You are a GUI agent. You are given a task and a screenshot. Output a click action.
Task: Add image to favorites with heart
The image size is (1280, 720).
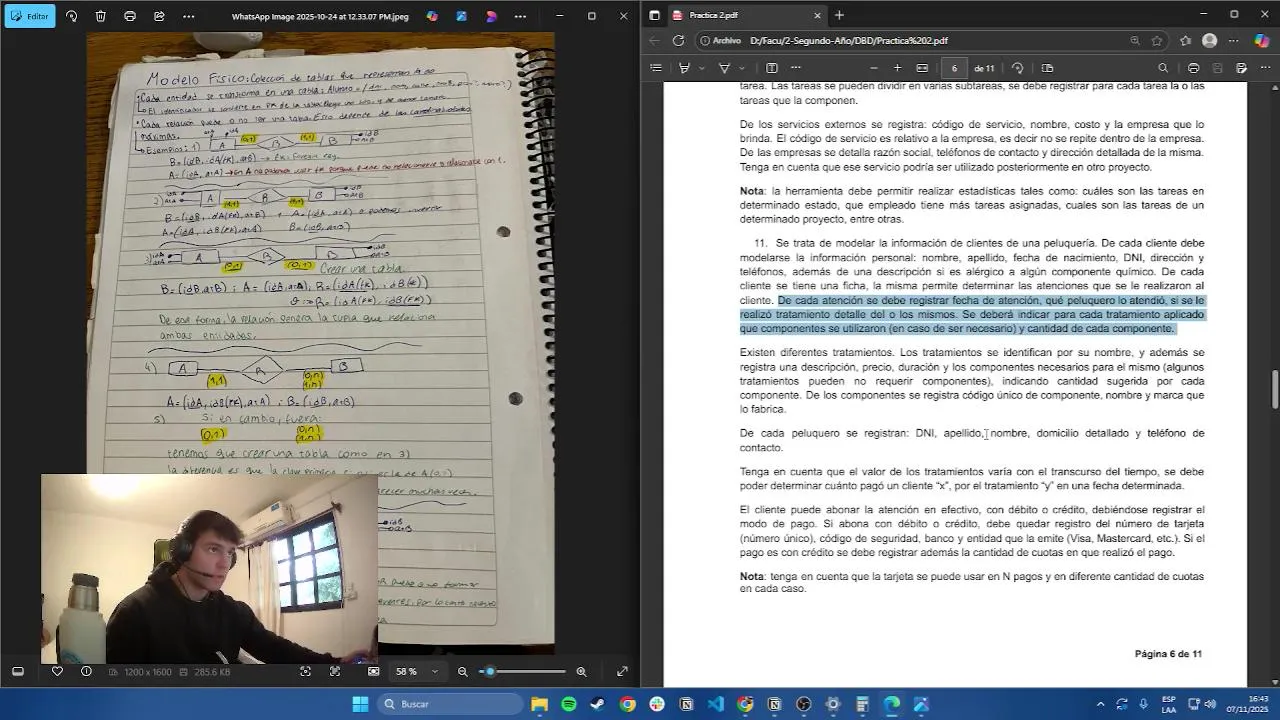pos(57,671)
